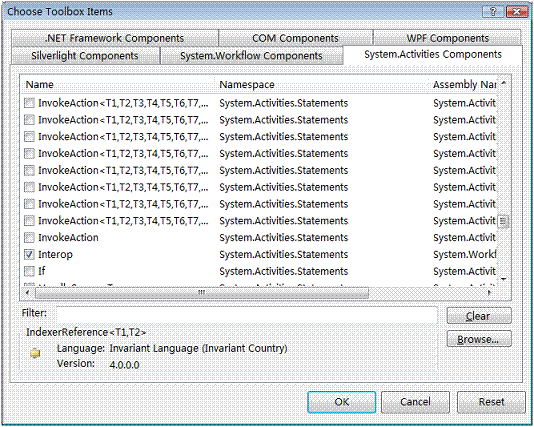Click the horizontal scrollbar left arrow
Viewport: 534px width, 427px height.
(28, 292)
